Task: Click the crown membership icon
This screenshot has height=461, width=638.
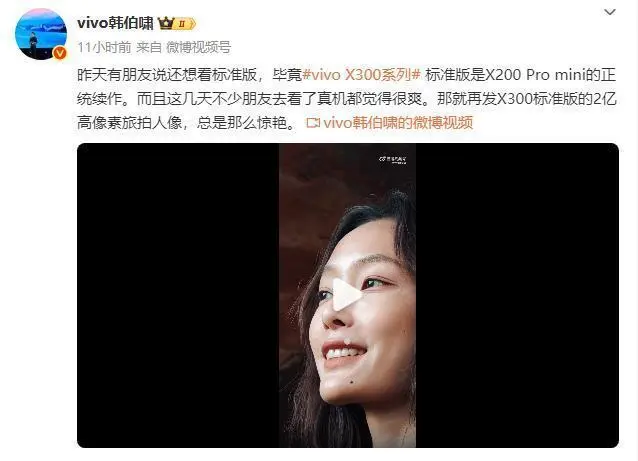Action: tap(166, 24)
